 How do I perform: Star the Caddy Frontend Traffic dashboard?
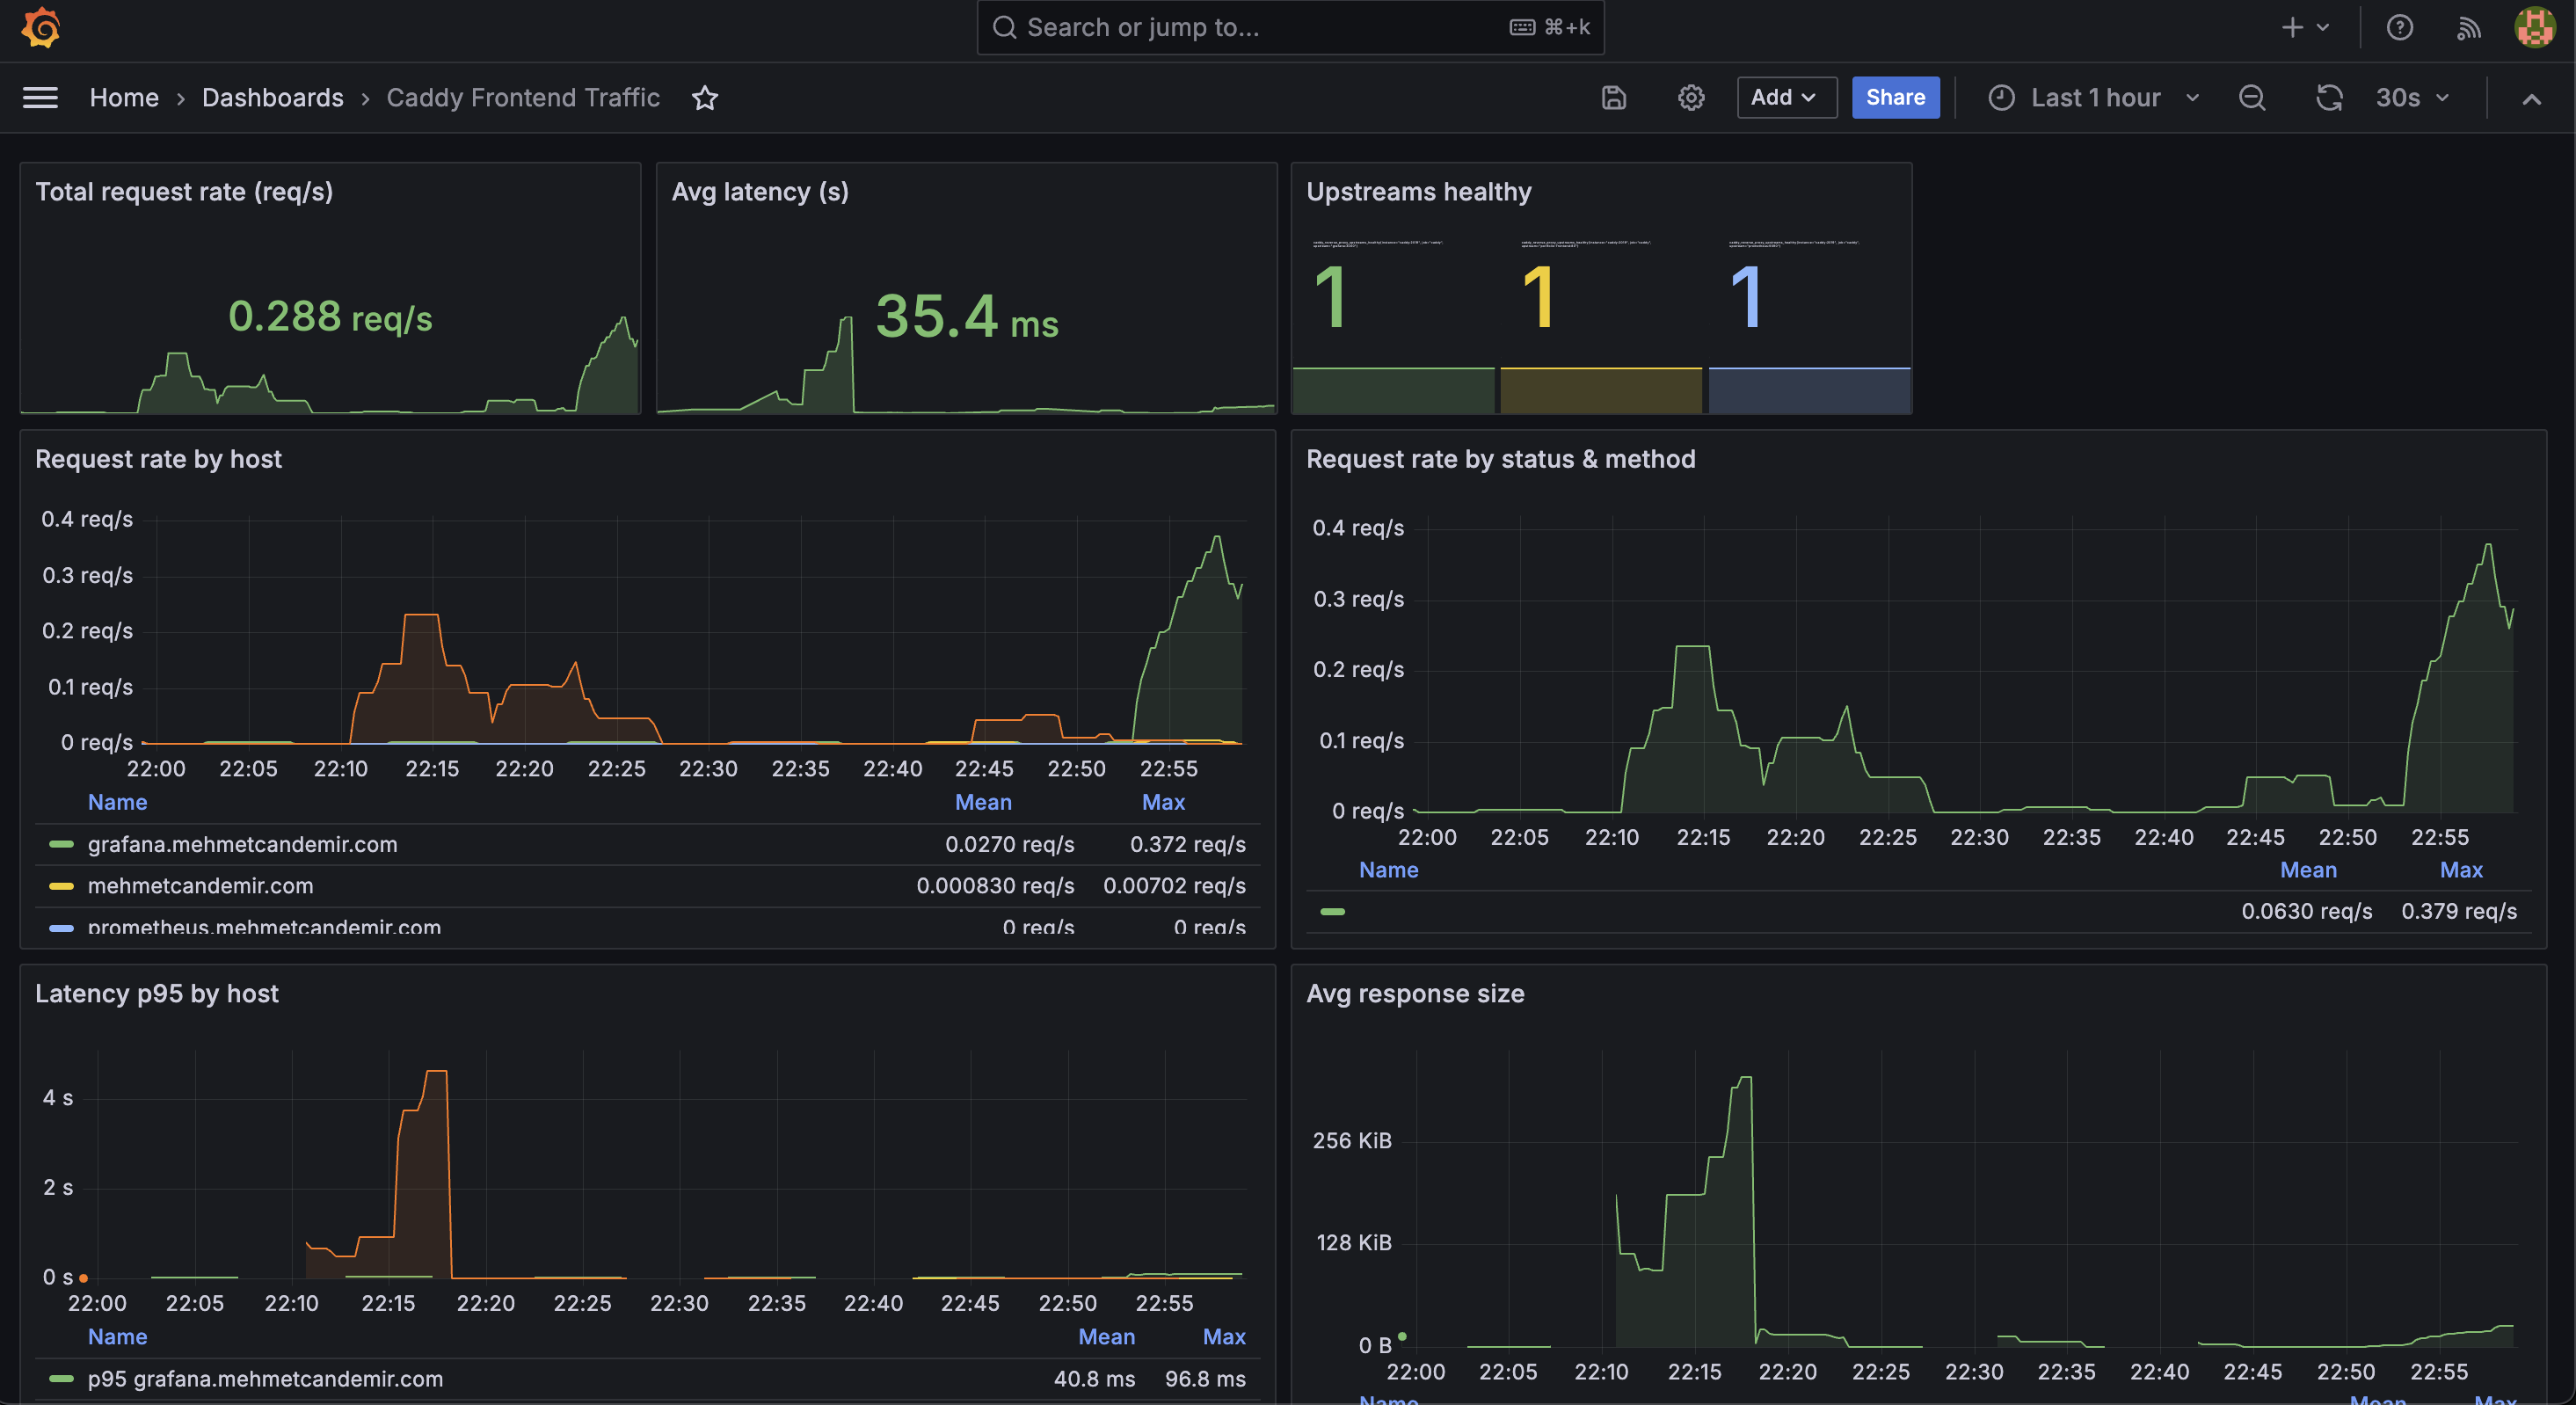(x=705, y=98)
